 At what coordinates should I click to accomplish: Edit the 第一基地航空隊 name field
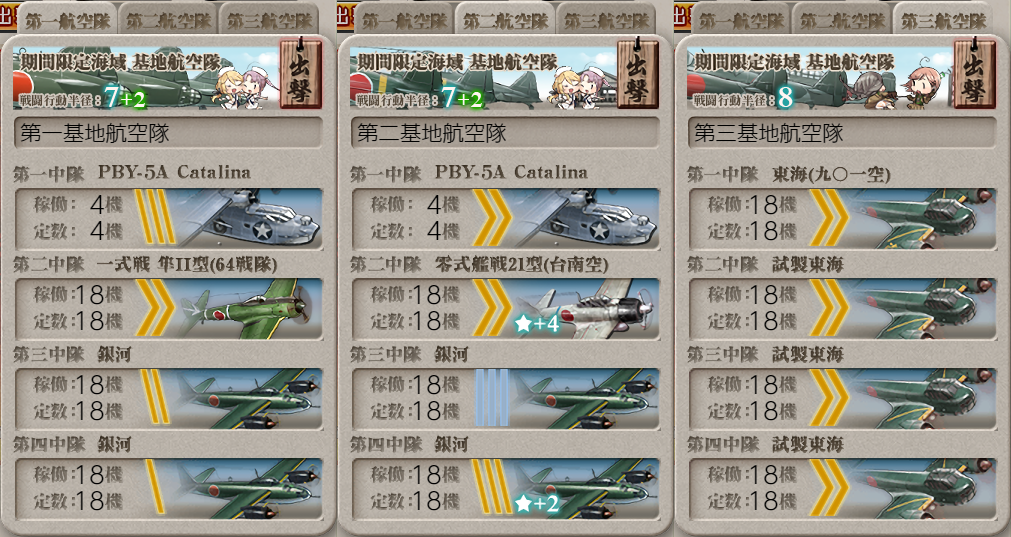[168, 133]
